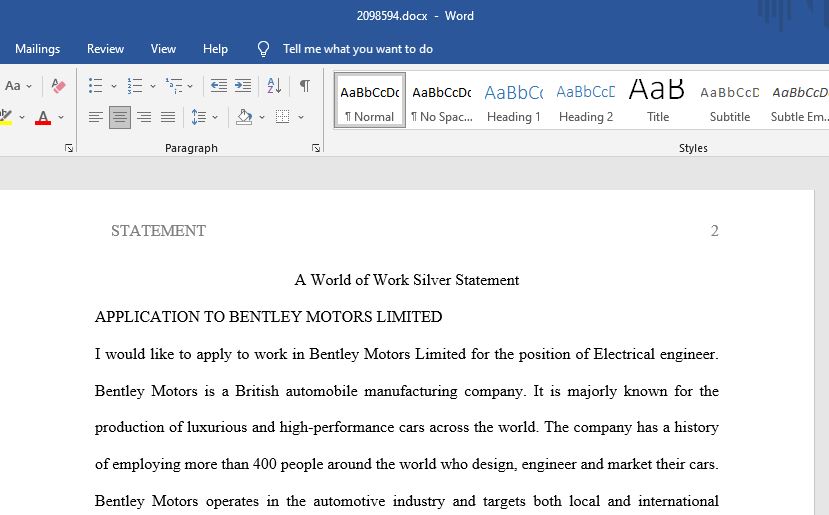
Task: Open Paragraph settings dialog launcher
Action: pos(316,148)
